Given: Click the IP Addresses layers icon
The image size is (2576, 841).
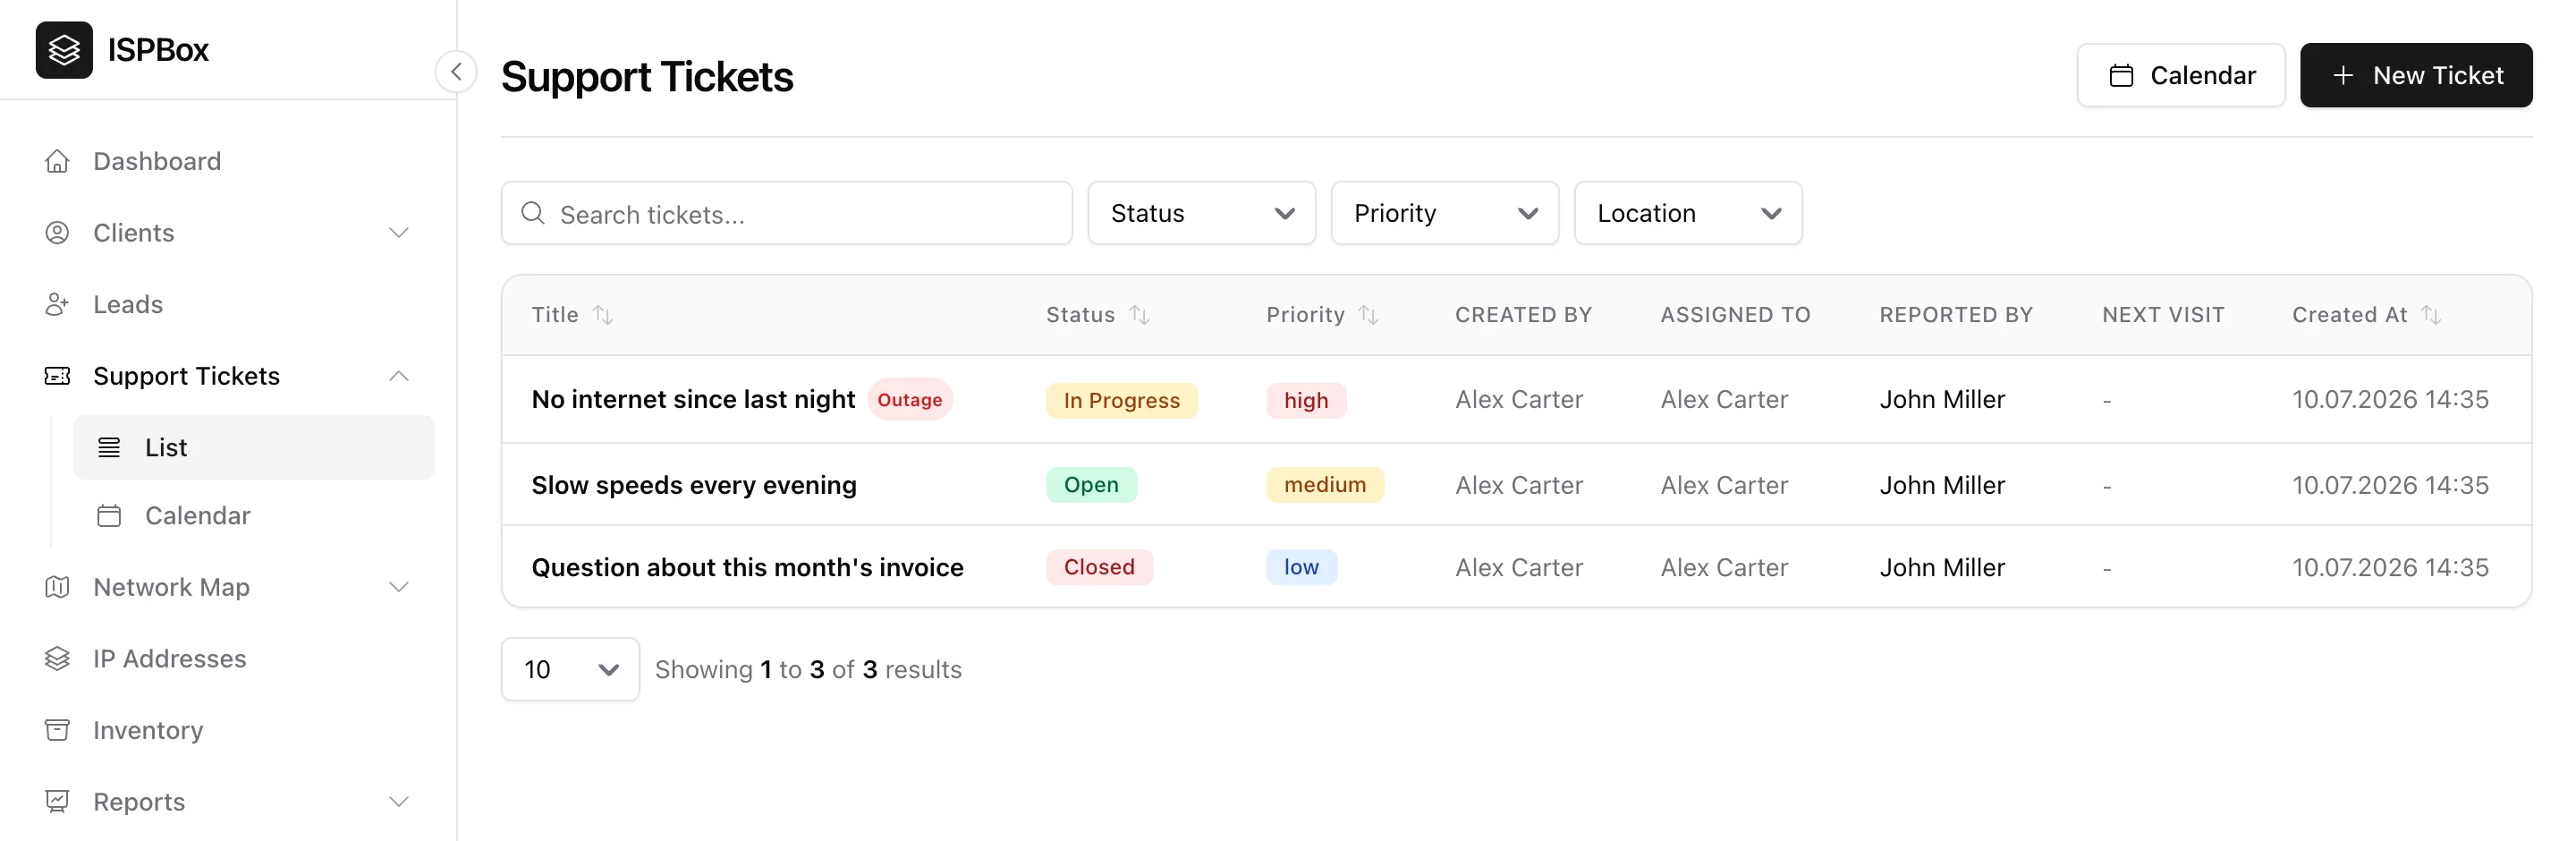Looking at the screenshot, I should (x=57, y=659).
